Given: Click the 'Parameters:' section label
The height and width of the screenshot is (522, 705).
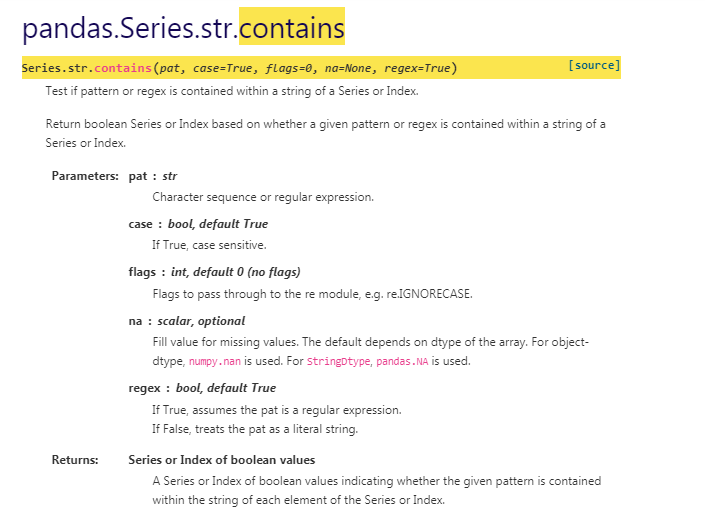Looking at the screenshot, I should 85,176.
